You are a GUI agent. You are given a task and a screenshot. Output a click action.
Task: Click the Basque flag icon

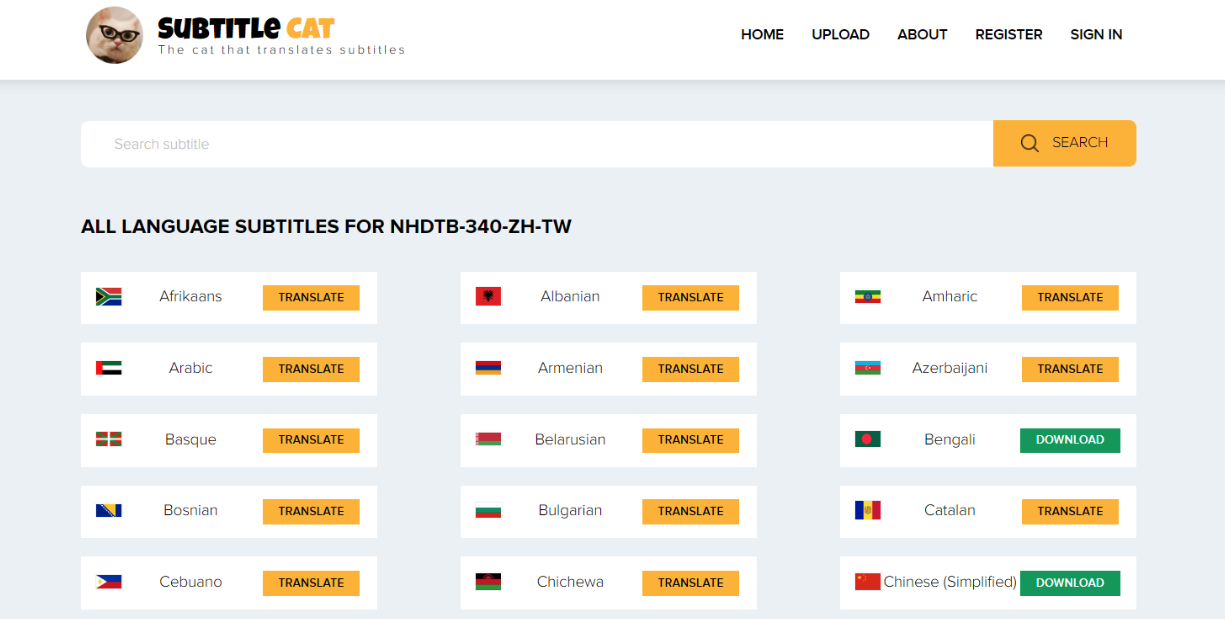coord(109,439)
